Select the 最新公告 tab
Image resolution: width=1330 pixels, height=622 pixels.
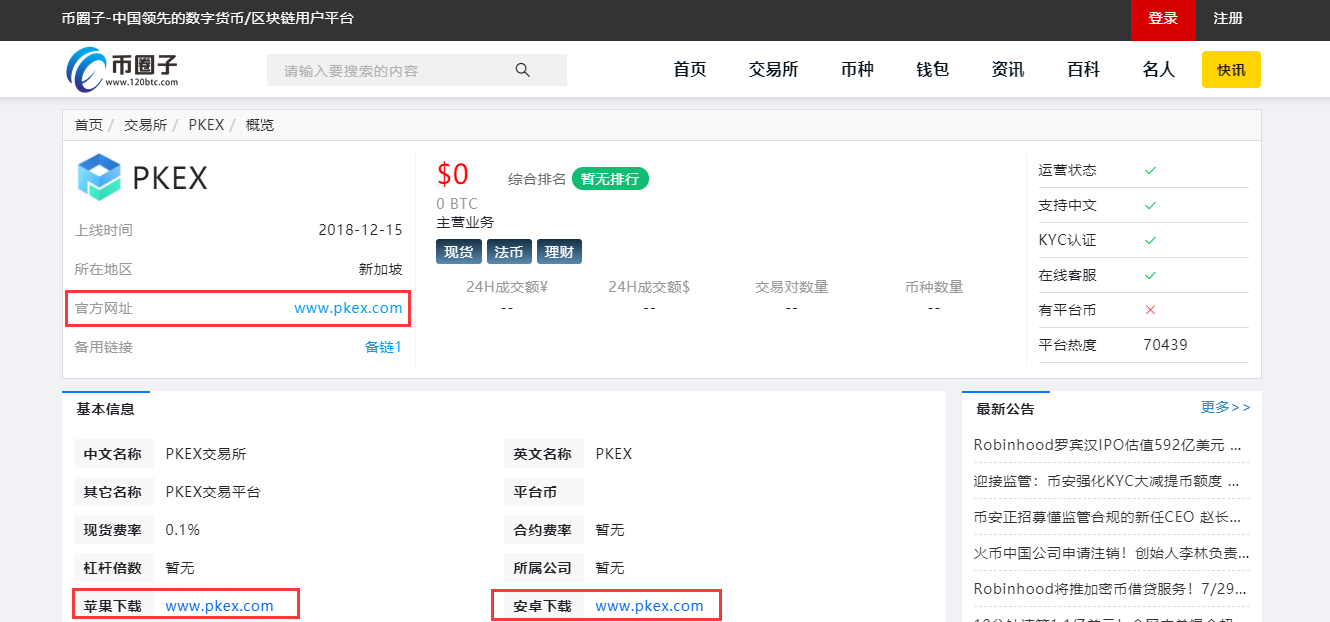point(1006,409)
